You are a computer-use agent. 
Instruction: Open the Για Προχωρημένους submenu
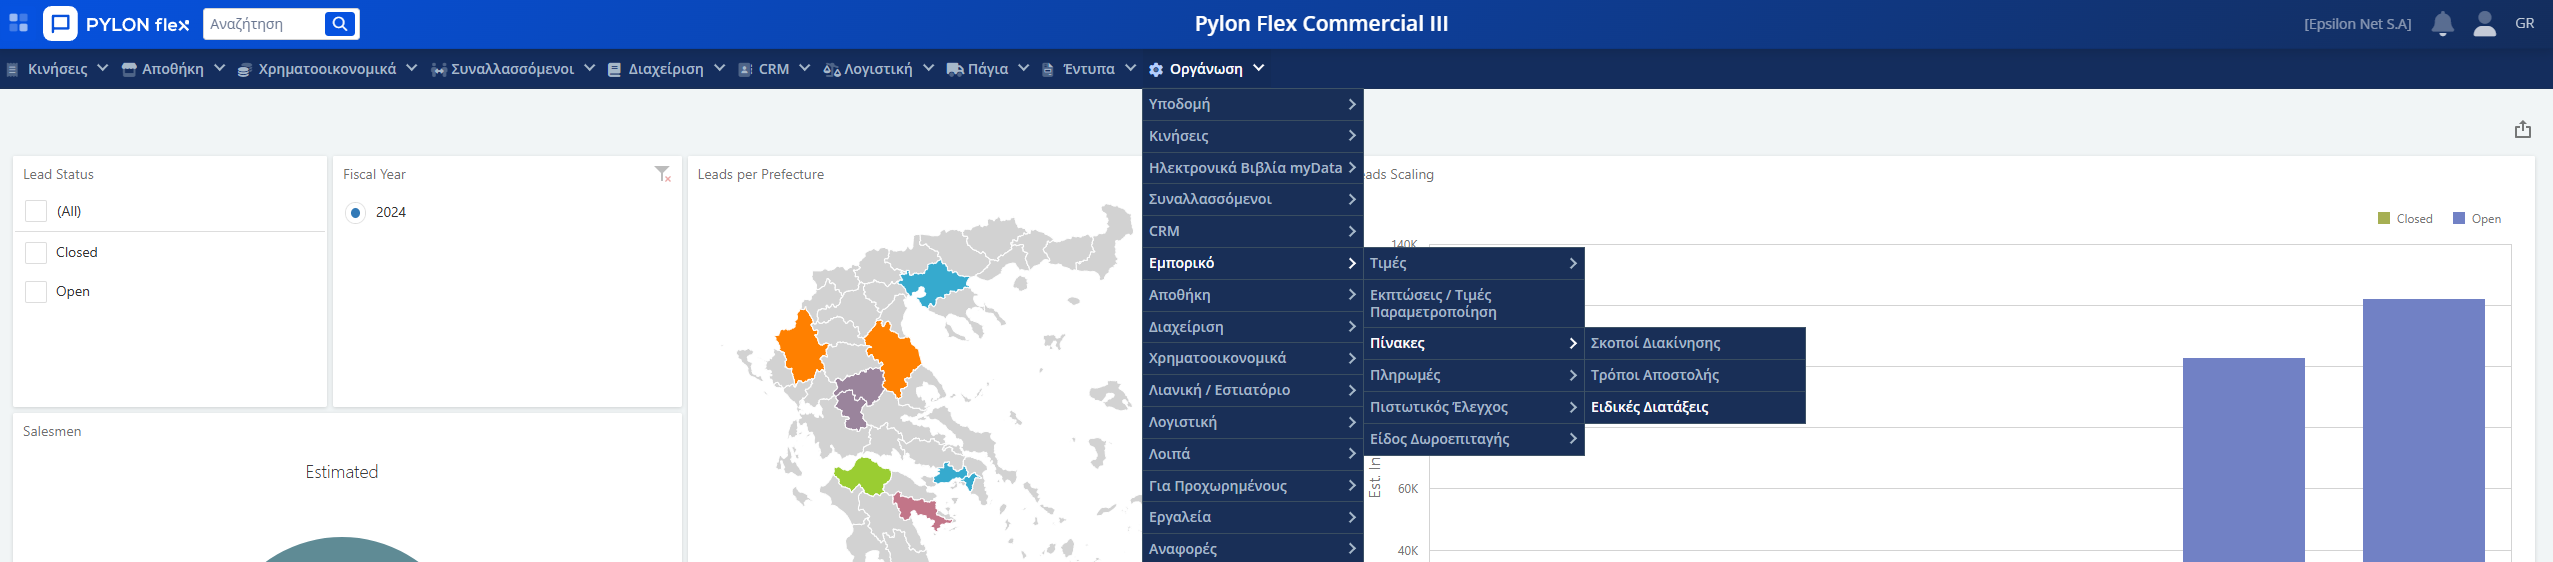click(x=1252, y=486)
